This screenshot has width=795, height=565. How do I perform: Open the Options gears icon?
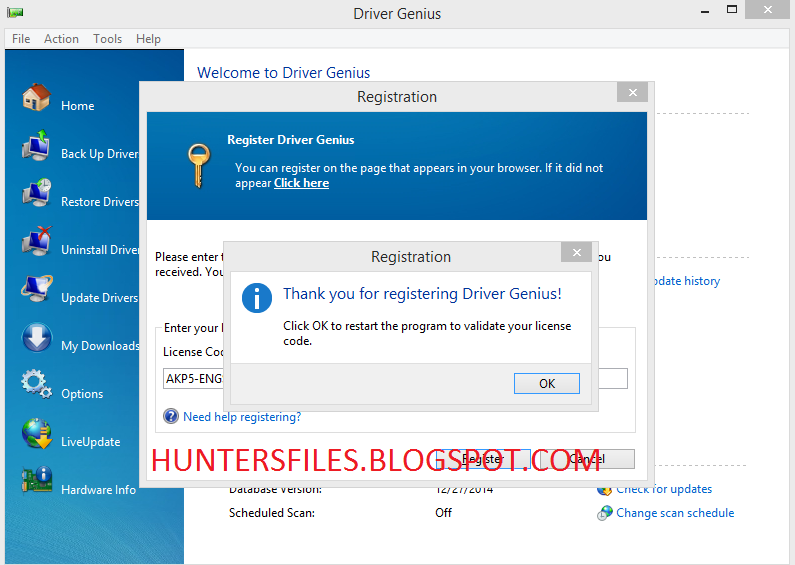click(37, 384)
